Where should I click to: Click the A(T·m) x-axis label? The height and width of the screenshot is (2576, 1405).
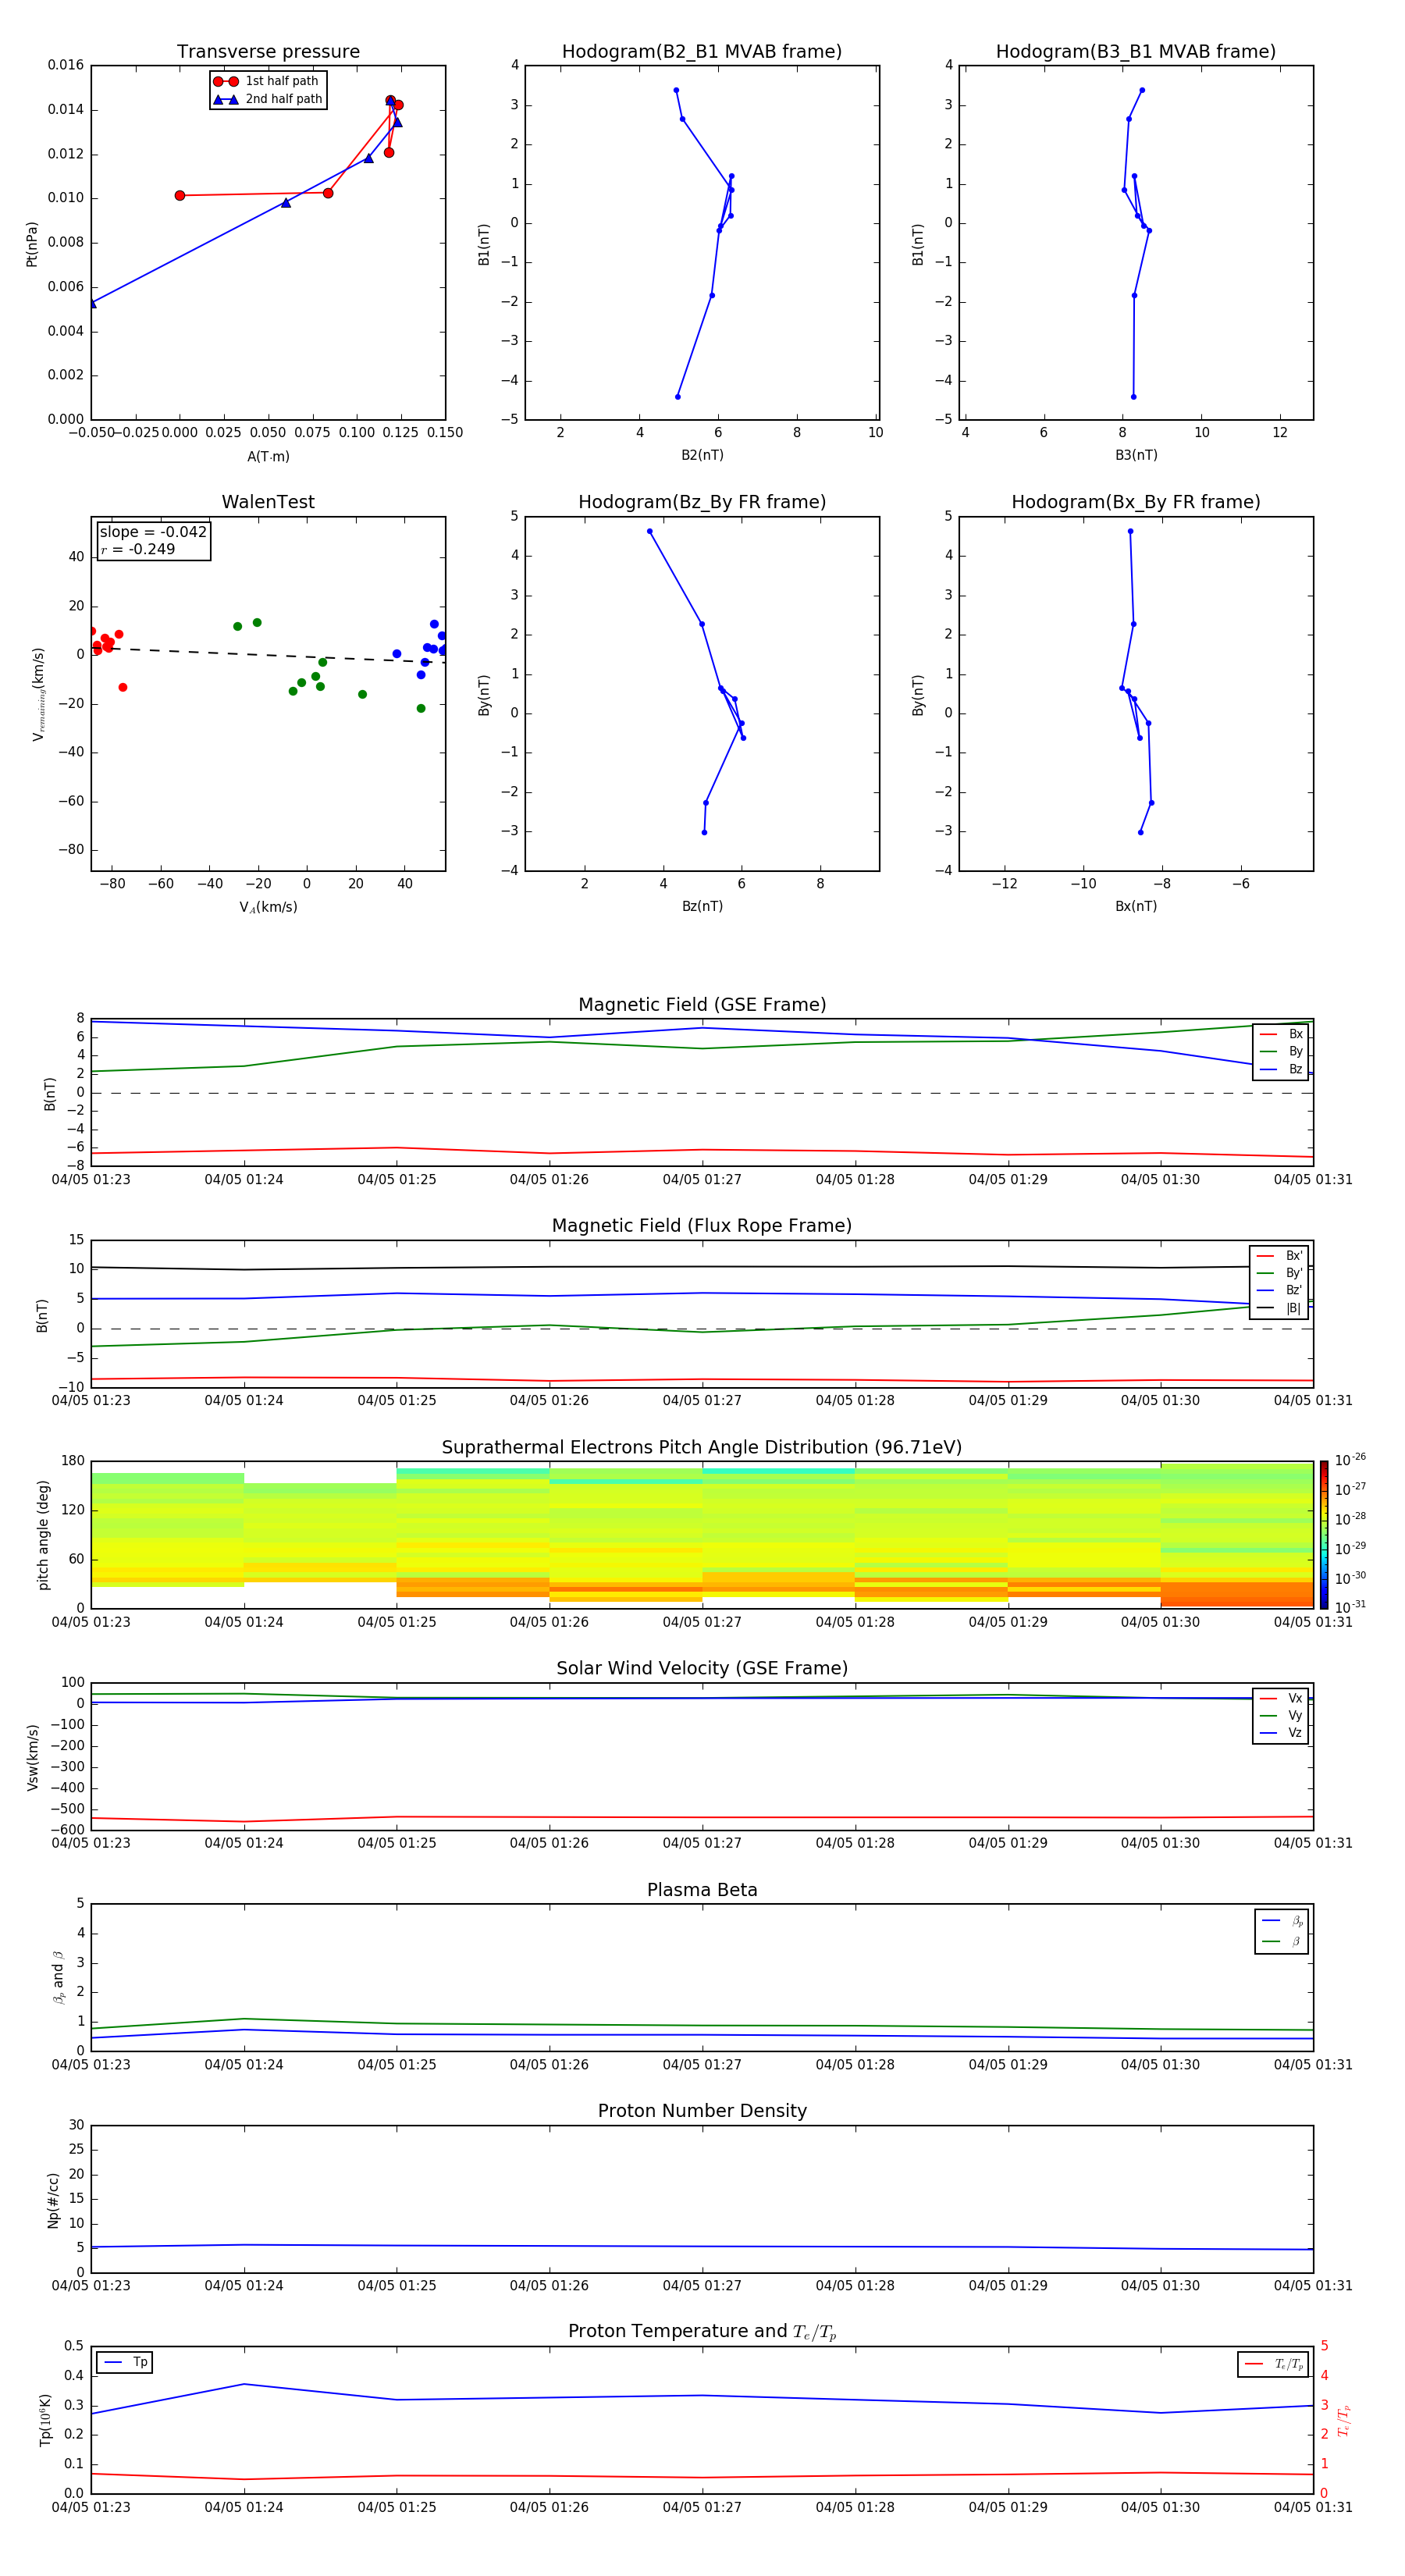click(x=268, y=456)
